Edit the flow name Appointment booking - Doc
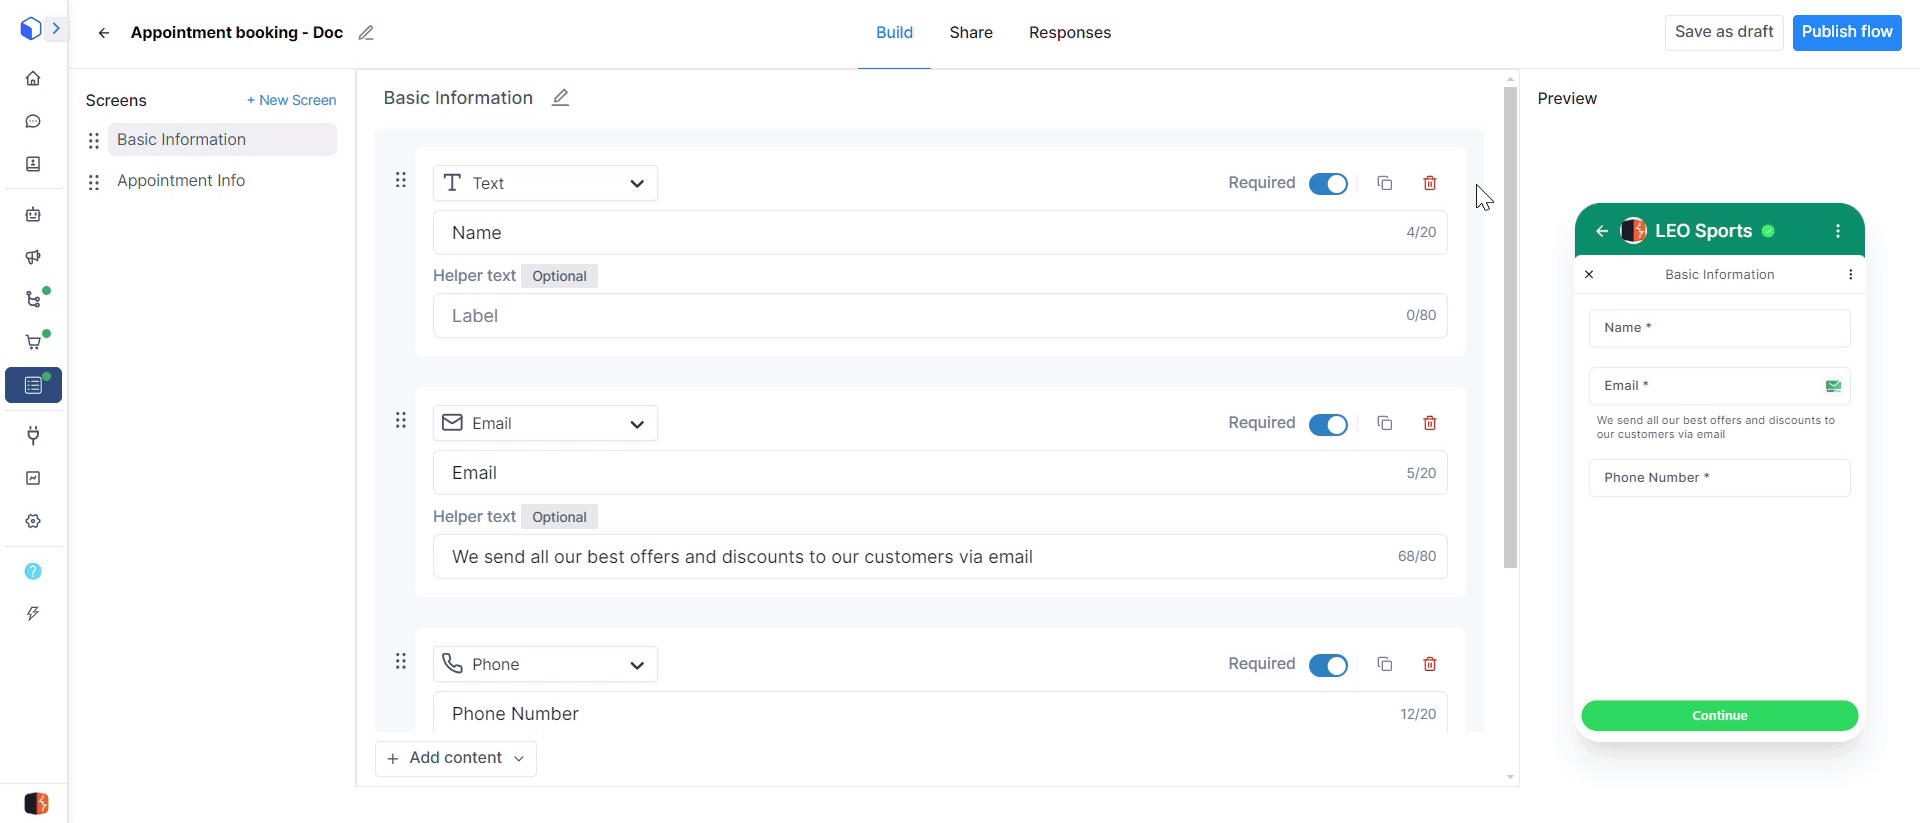The width and height of the screenshot is (1920, 823). pos(366,33)
